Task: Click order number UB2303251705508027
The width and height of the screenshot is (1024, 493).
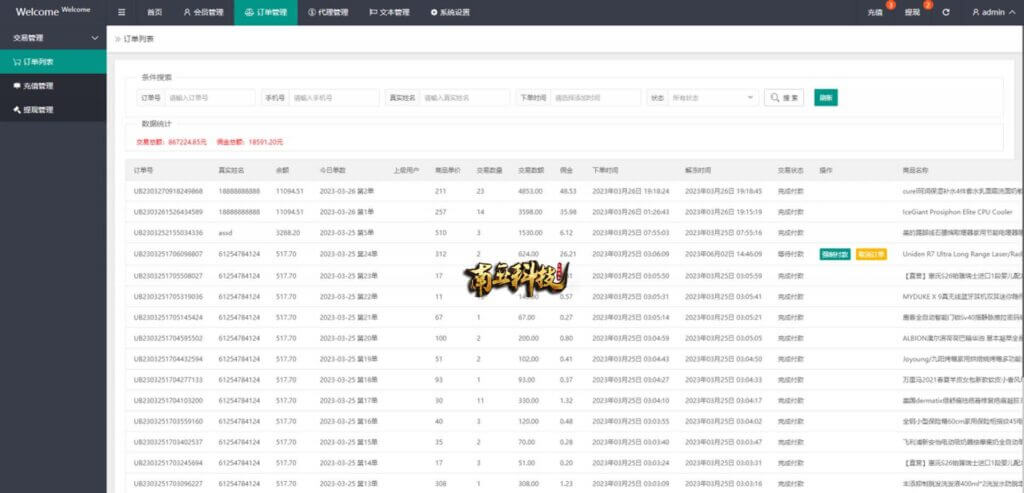Action: coord(168,276)
